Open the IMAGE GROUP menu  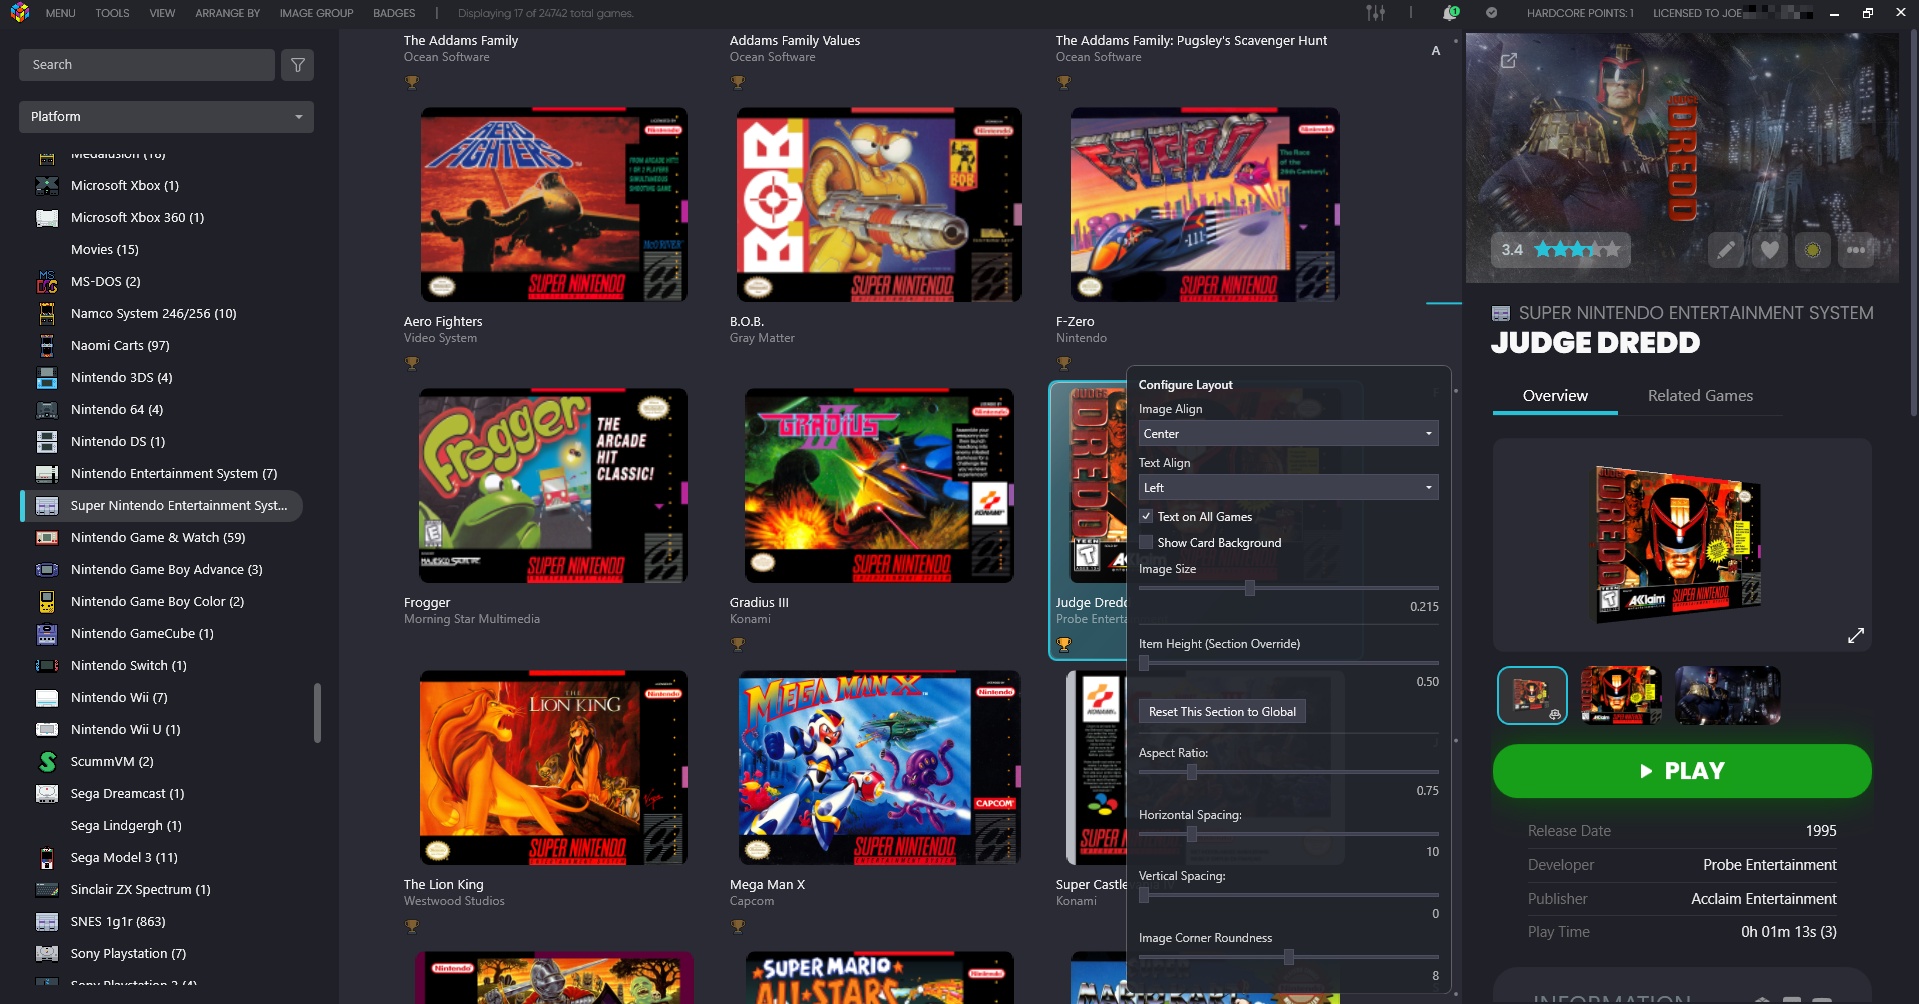[316, 13]
